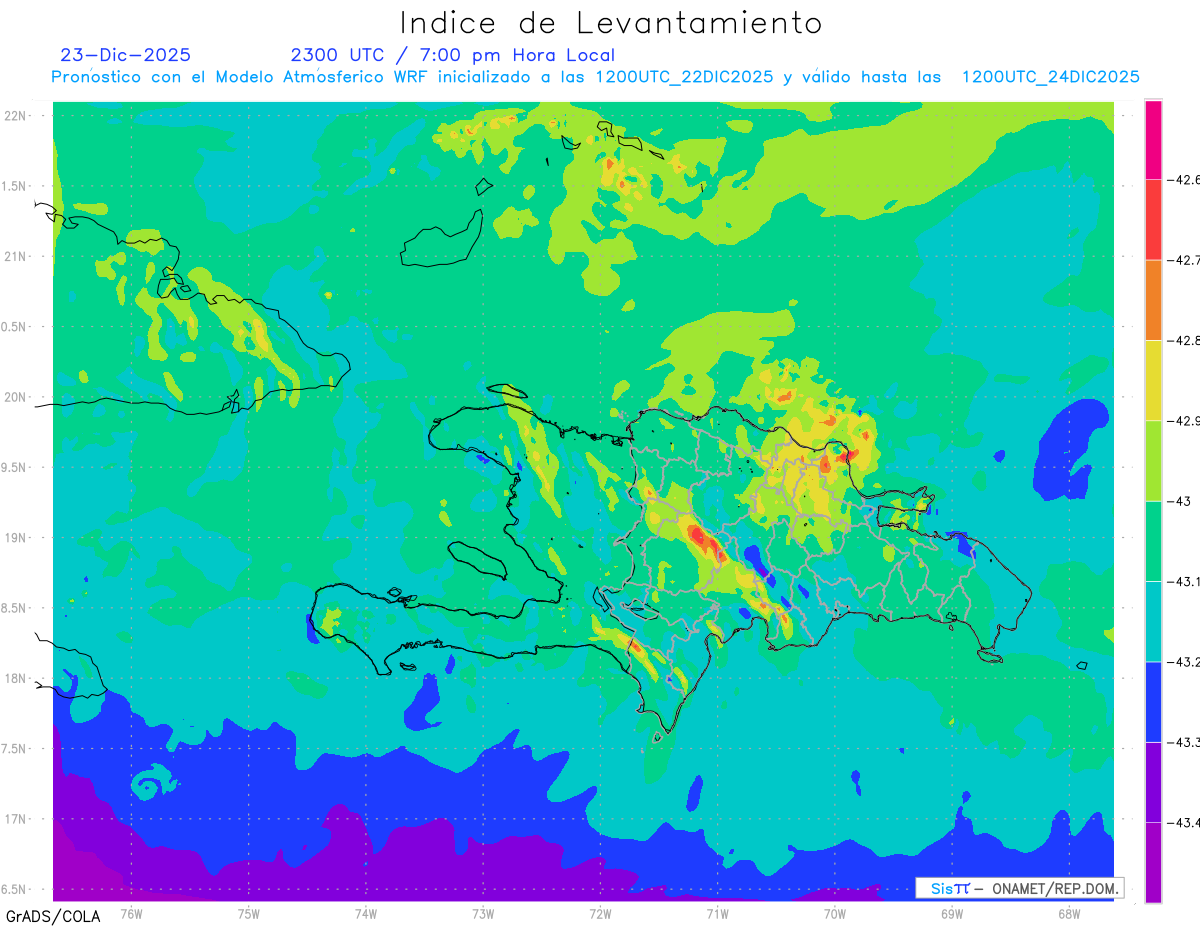This screenshot has height=927, width=1200.
Task: Select the lime-green color bar swatch
Action: pos(1153,460)
